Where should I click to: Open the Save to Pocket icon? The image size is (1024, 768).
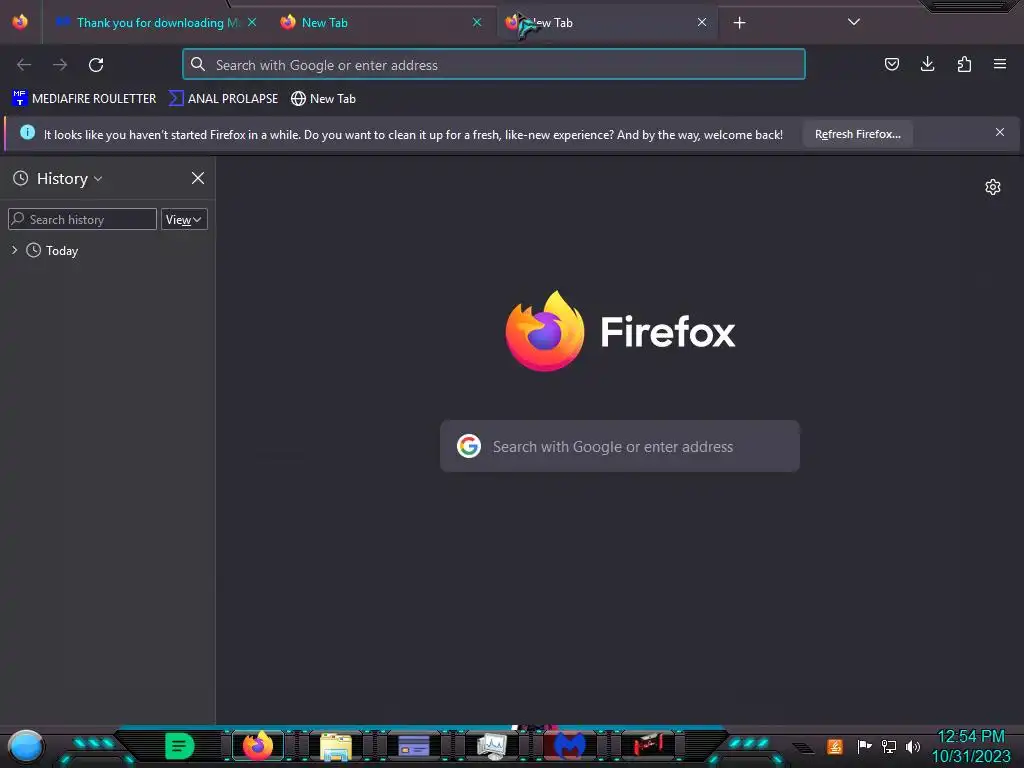click(x=891, y=64)
